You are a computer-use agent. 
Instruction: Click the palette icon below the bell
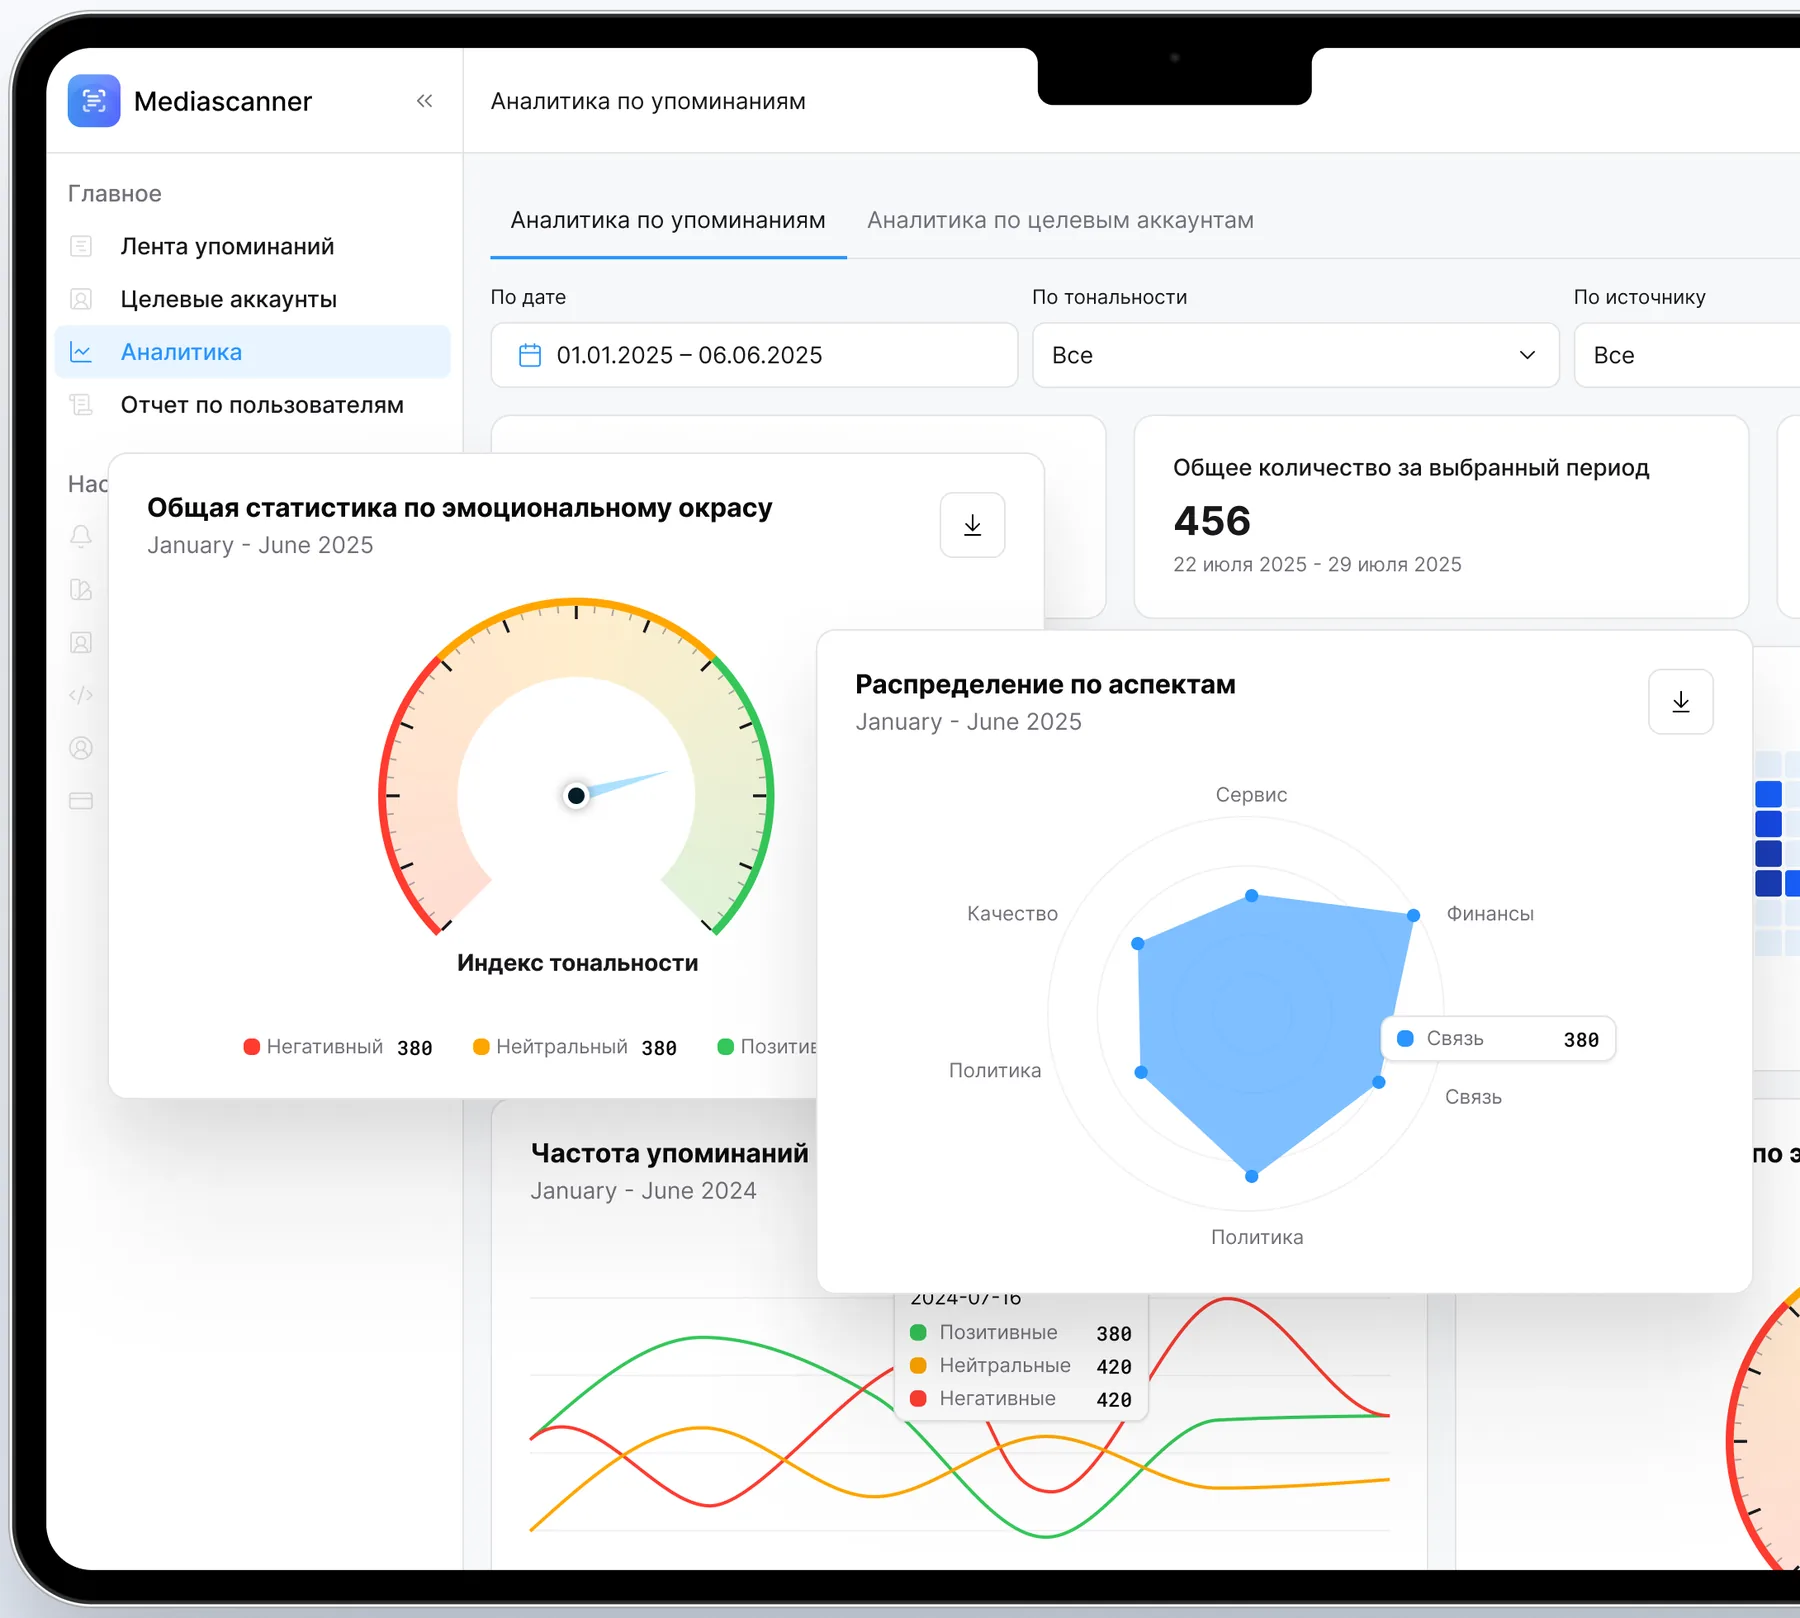click(x=81, y=590)
